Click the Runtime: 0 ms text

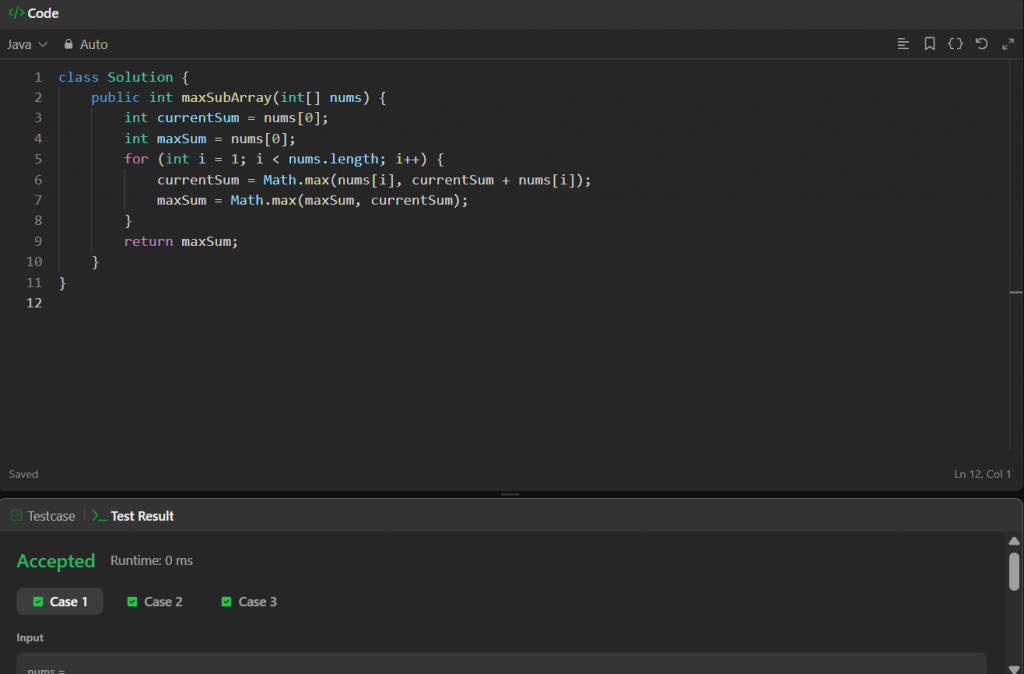coord(152,560)
